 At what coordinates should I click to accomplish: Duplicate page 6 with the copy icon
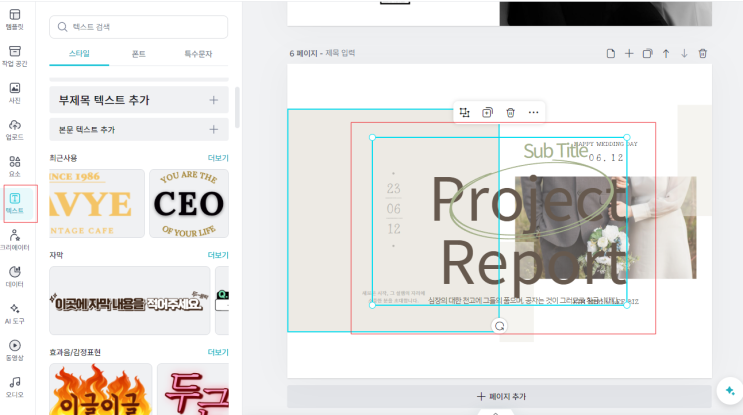(647, 54)
